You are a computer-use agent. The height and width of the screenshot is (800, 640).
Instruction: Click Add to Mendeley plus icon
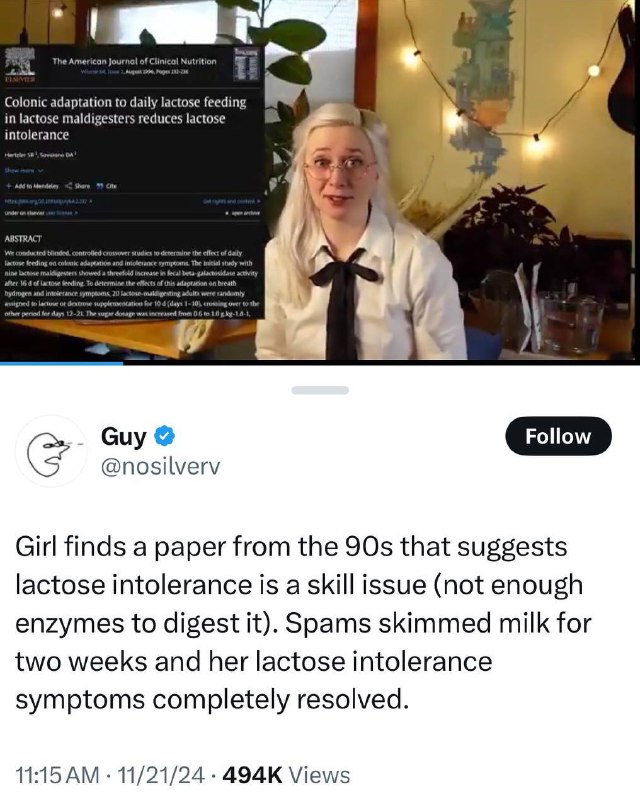(x=9, y=186)
